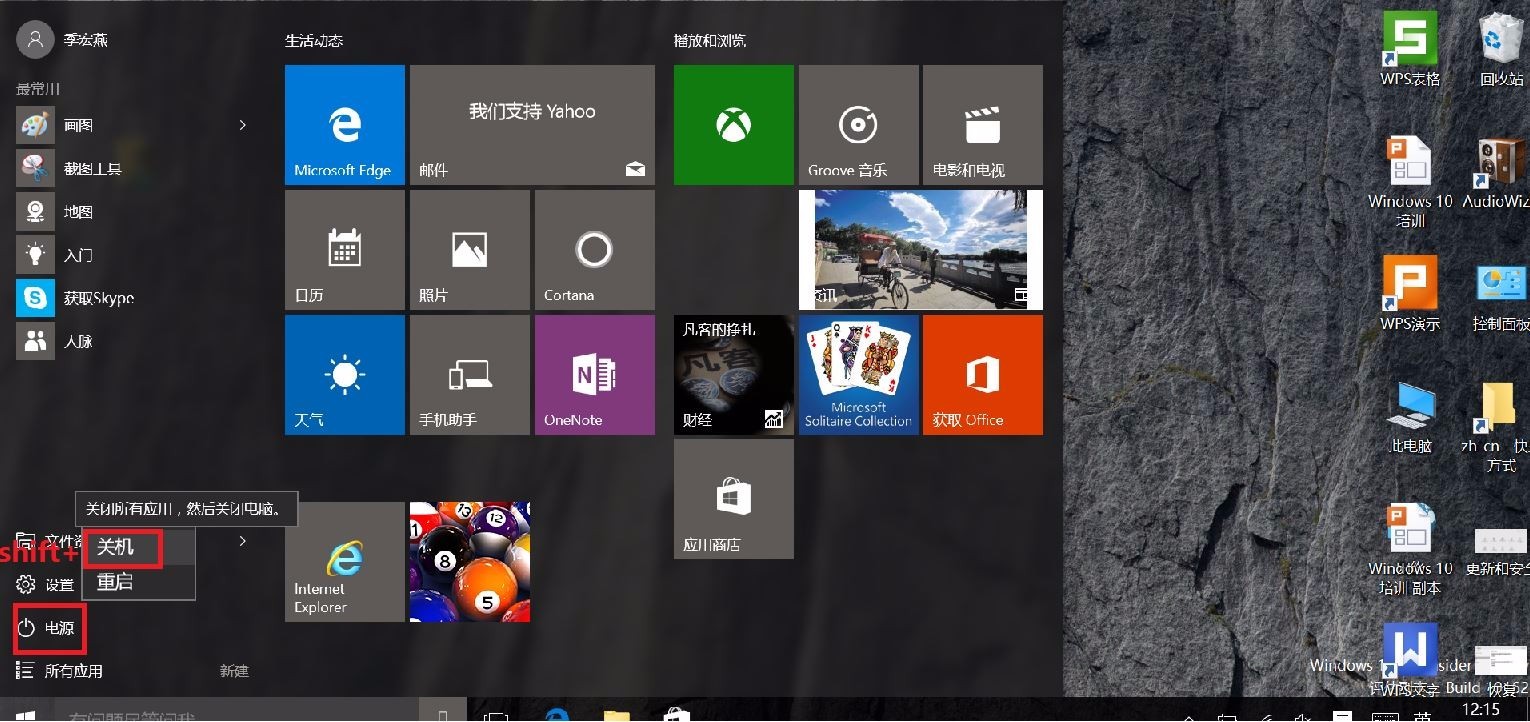Open the 电影和电视 tile
The width and height of the screenshot is (1530, 722).
[983, 125]
